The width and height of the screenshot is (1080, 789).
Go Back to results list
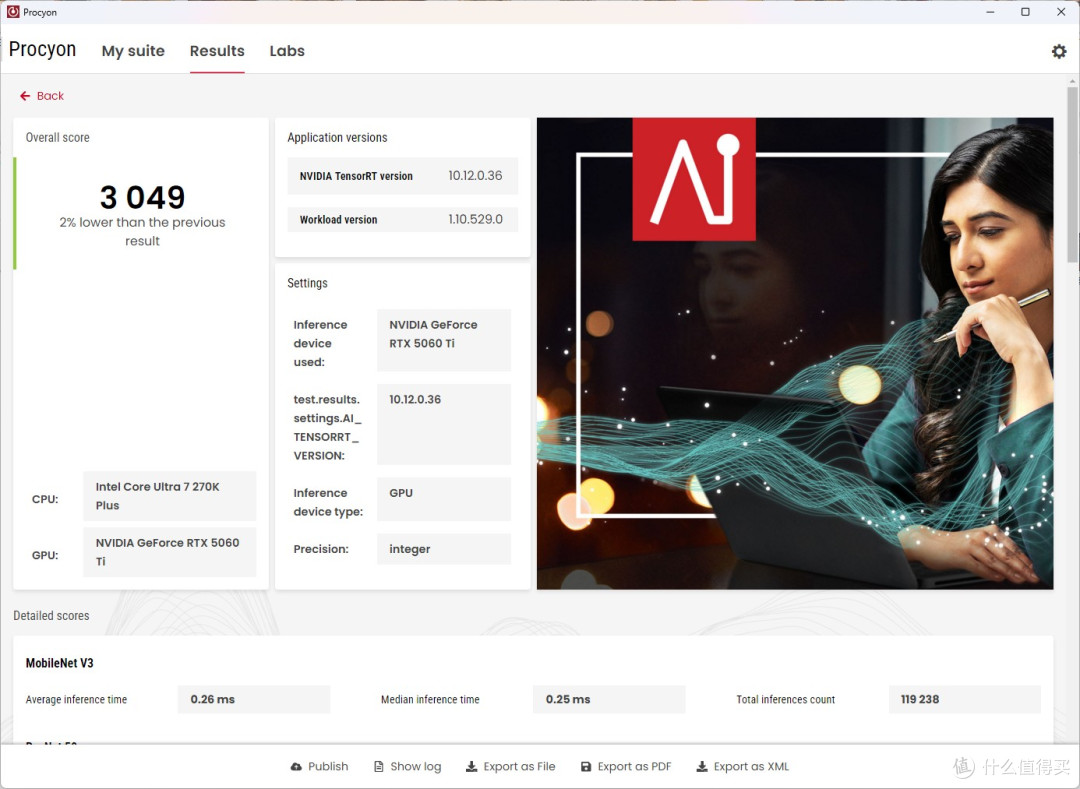pyautogui.click(x=42, y=96)
